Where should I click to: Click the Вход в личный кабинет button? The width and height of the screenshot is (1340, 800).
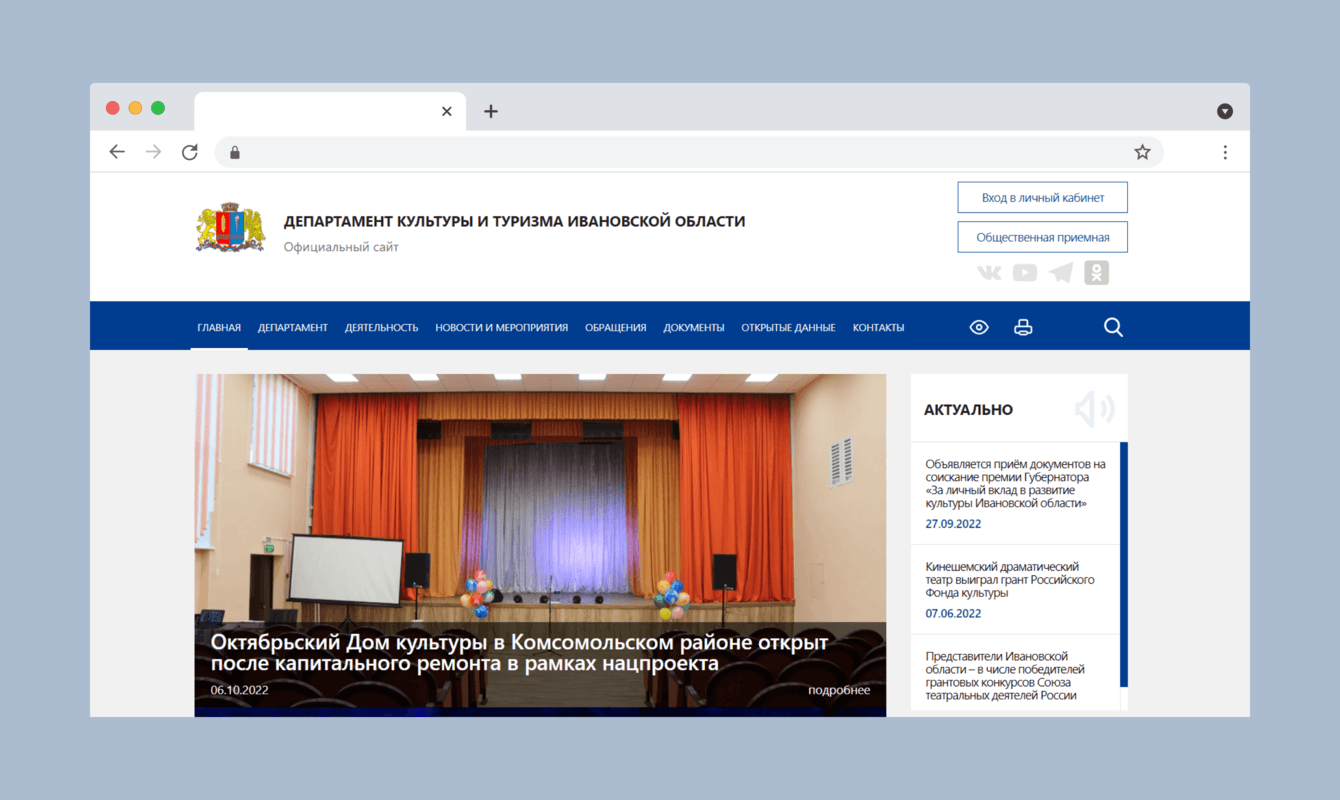(1042, 197)
